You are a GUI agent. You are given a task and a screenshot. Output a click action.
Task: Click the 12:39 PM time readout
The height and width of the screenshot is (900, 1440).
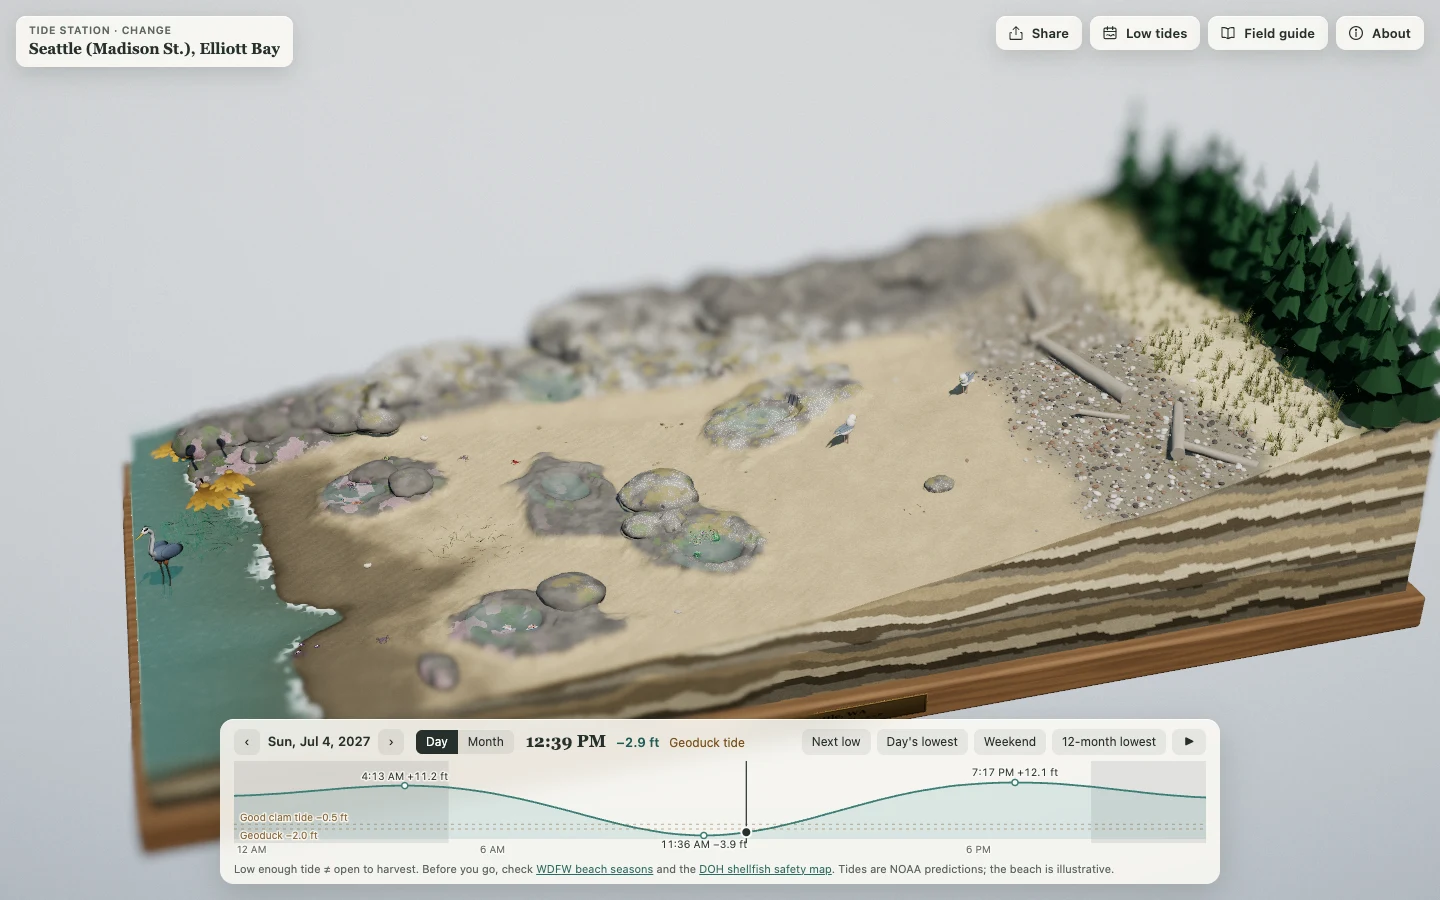pos(565,742)
